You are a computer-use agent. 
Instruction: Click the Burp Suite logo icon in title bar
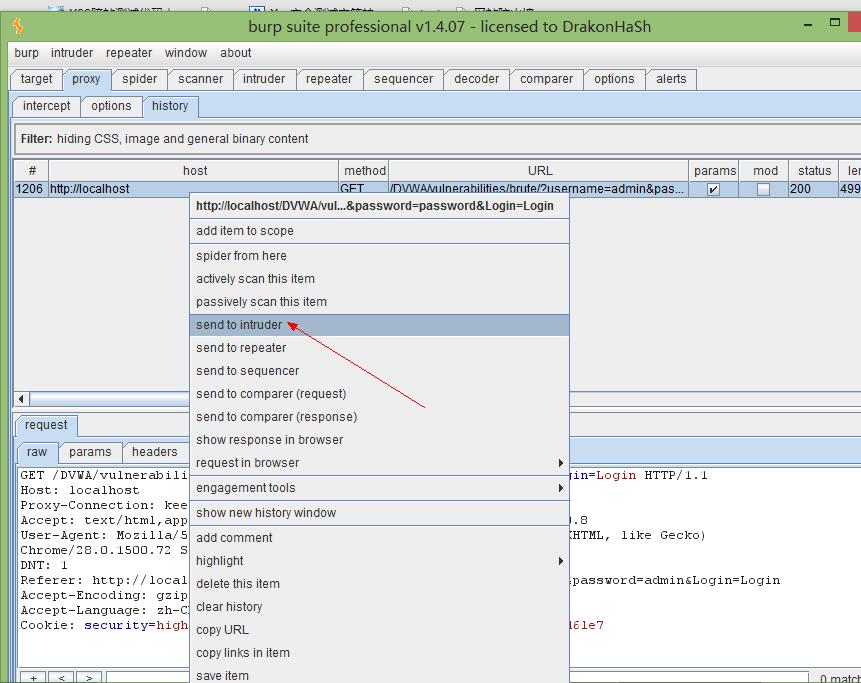pyautogui.click(x=17, y=26)
